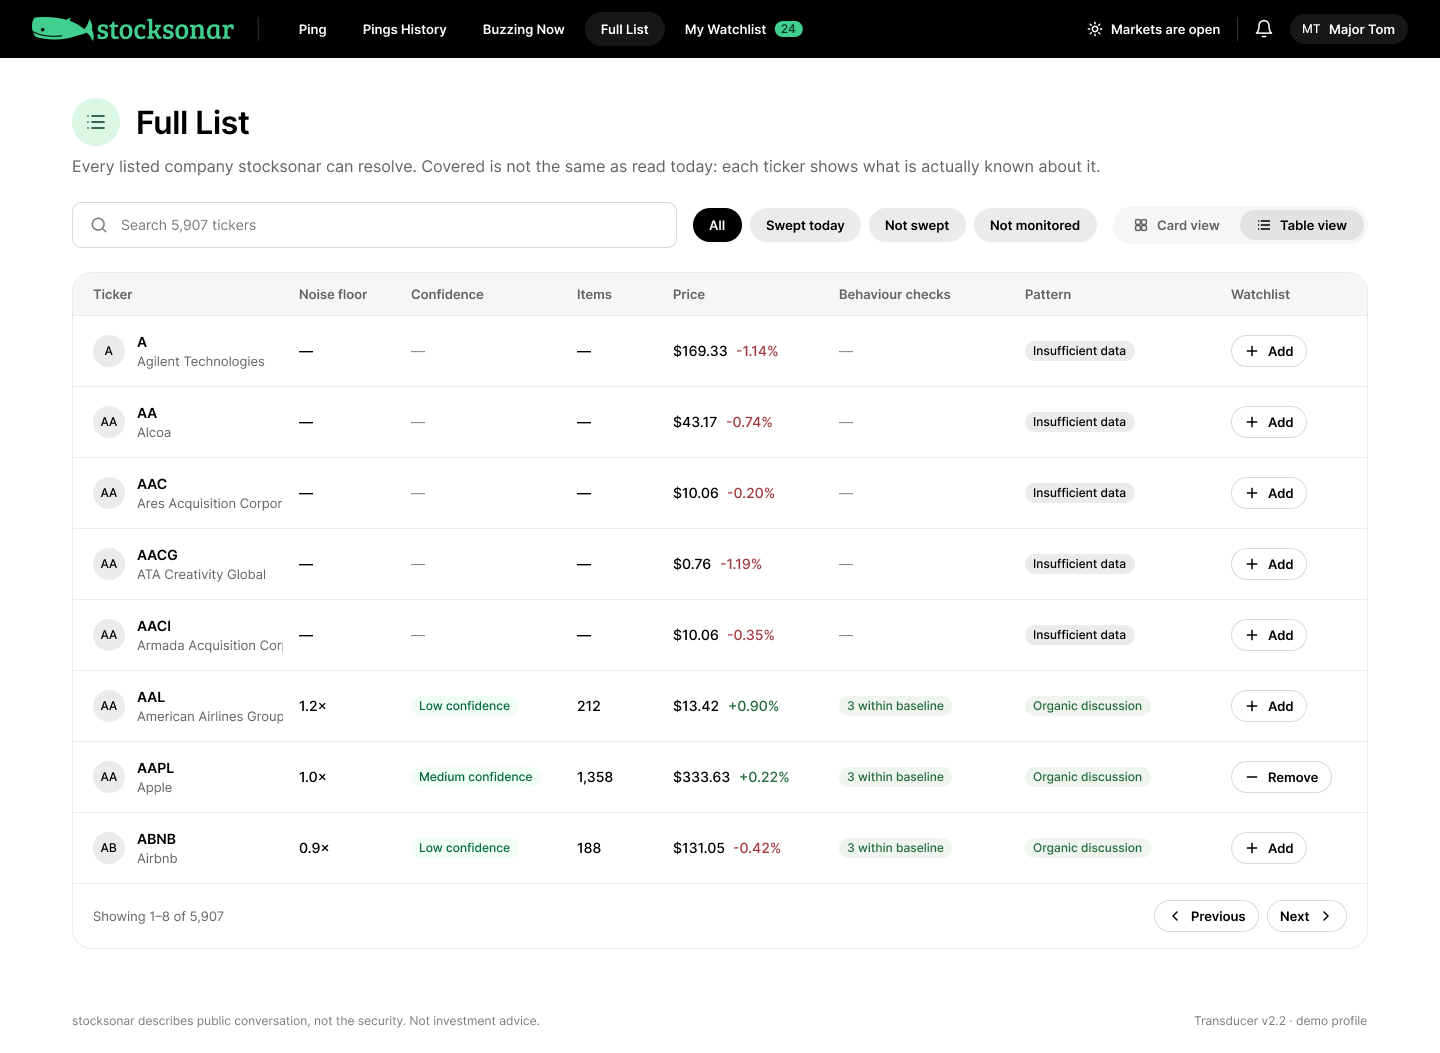Image resolution: width=1440 pixels, height=1053 pixels.
Task: Click the Noise floor column header
Action: [x=333, y=294]
